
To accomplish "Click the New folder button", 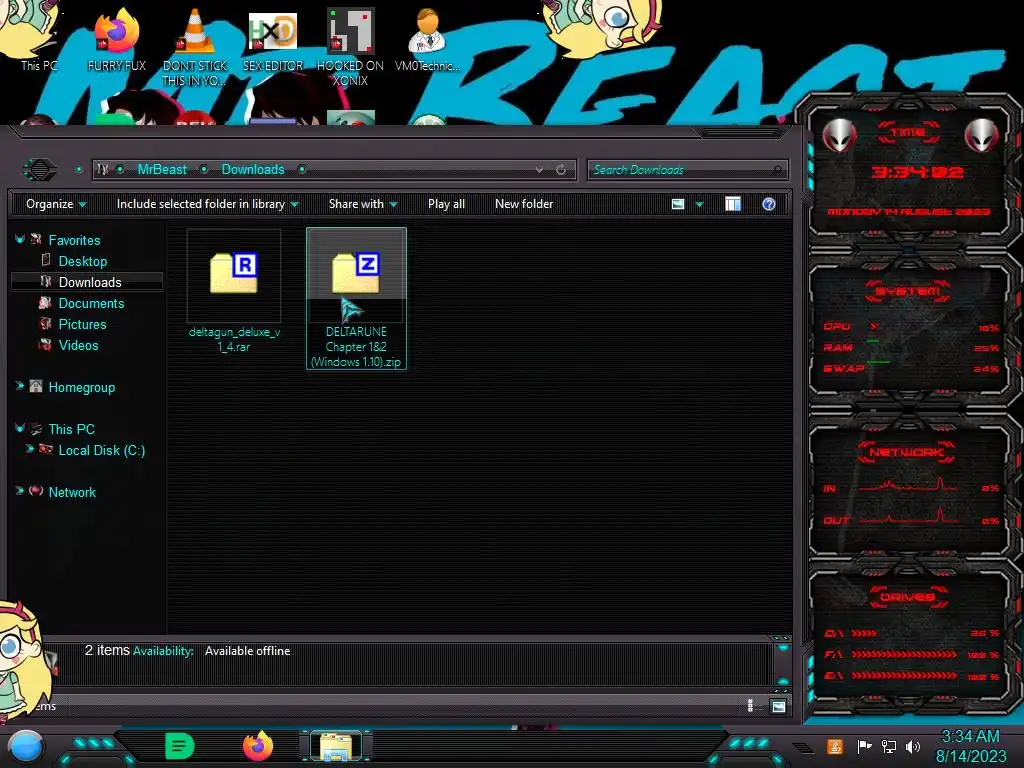I will point(524,204).
